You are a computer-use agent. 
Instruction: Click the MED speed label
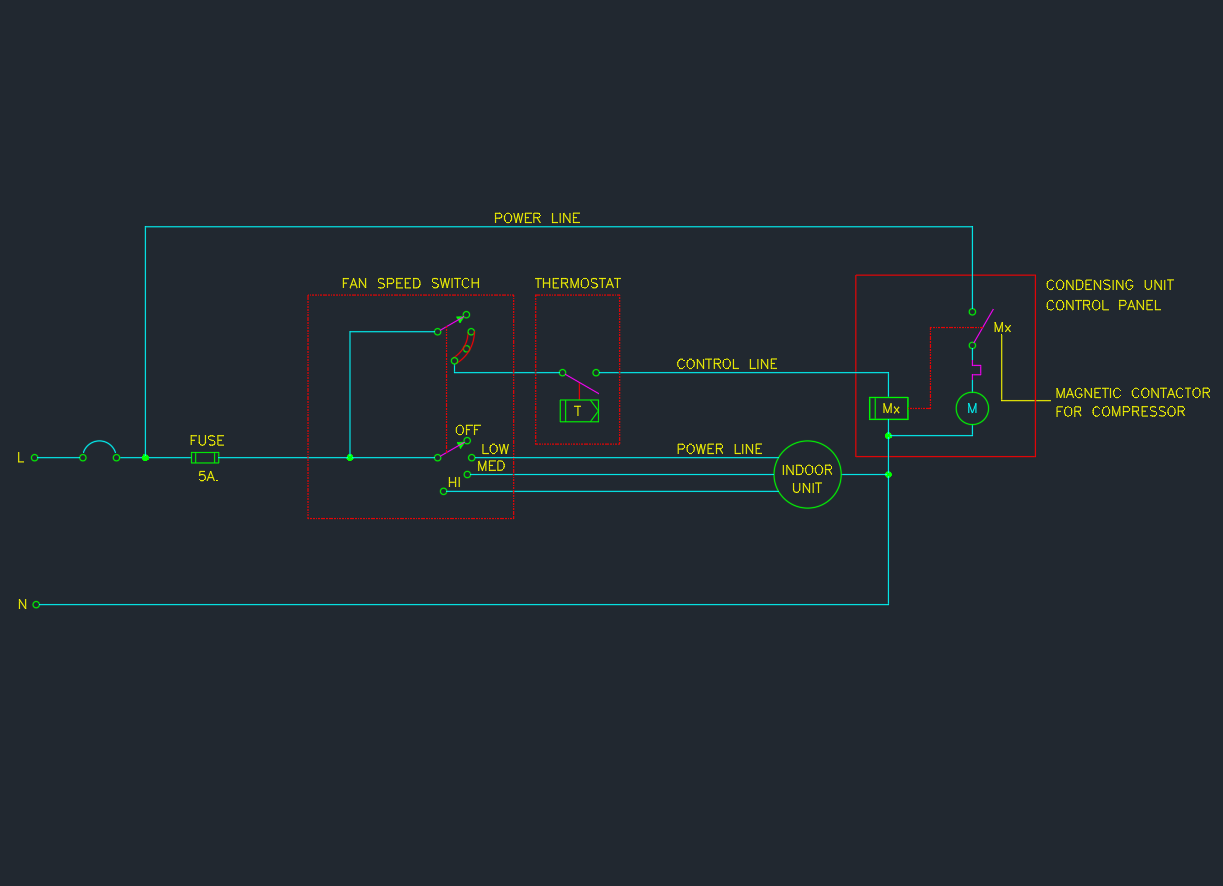491,466
